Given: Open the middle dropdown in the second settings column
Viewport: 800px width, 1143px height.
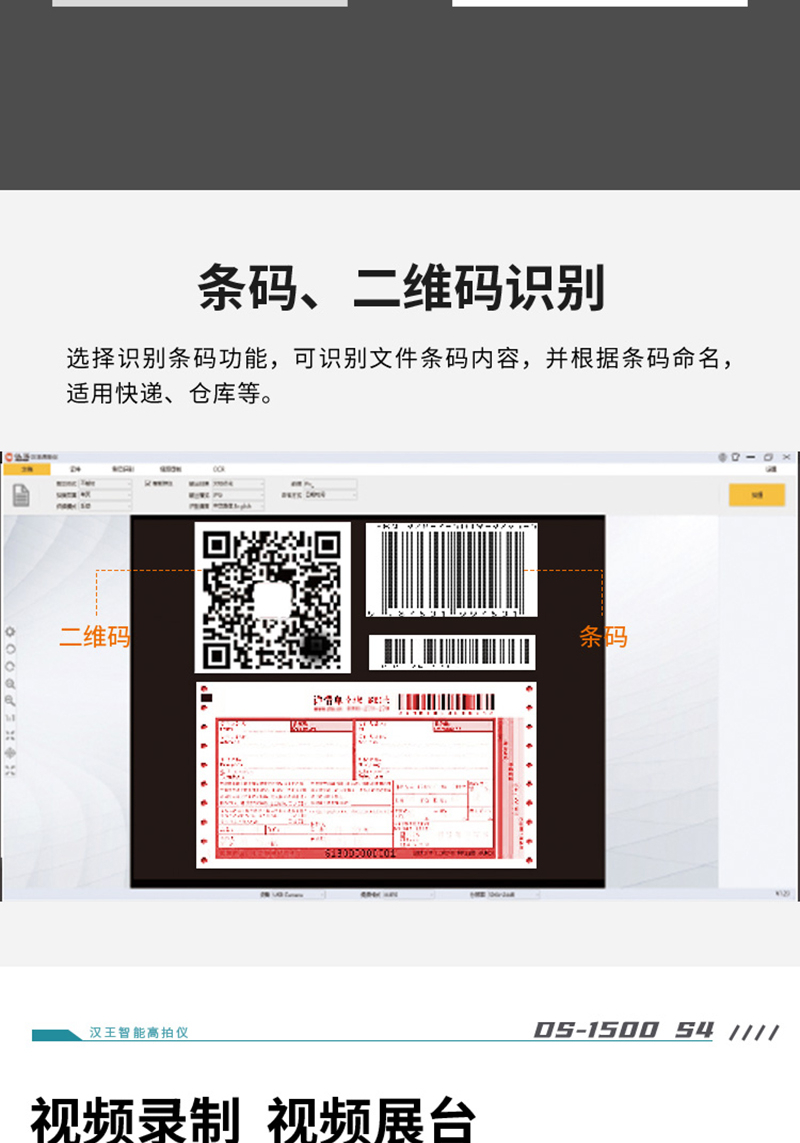Looking at the screenshot, I should coord(238,494).
